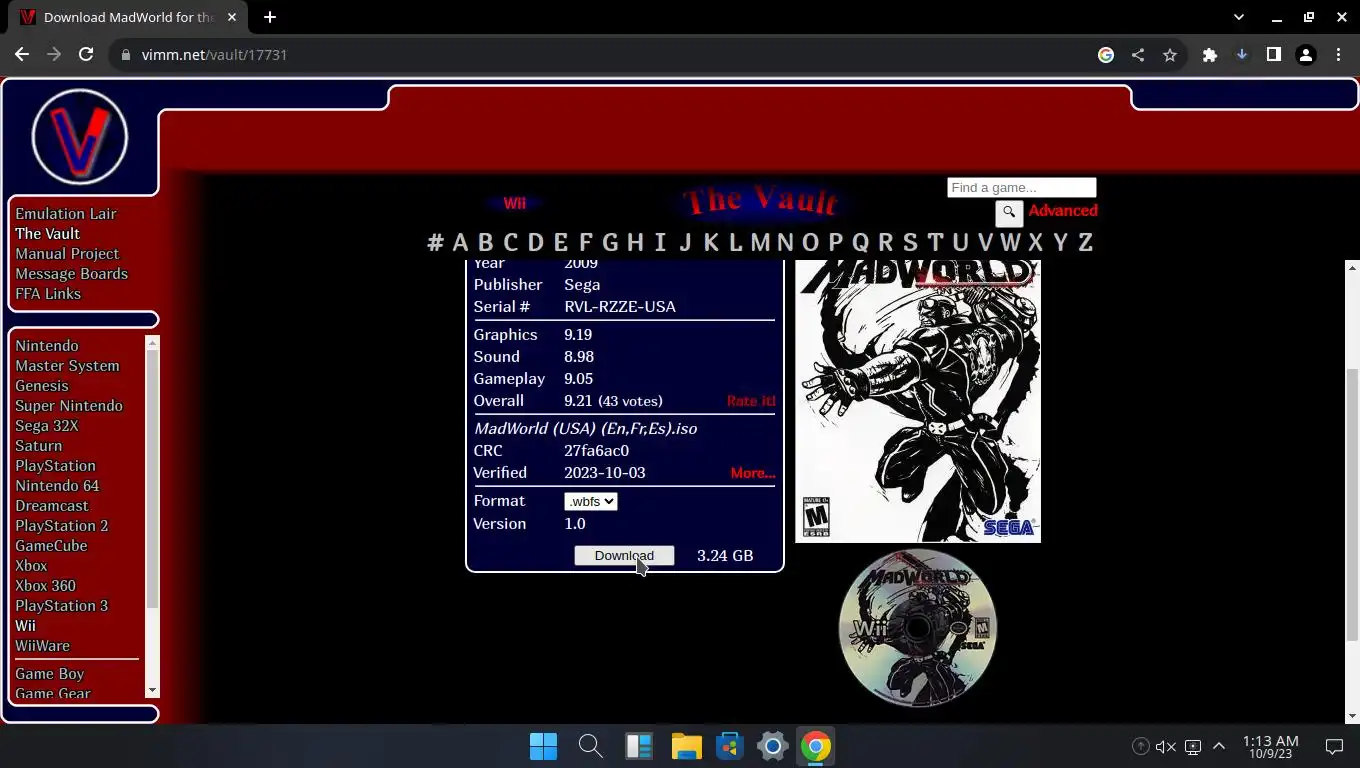
Task: Open Advanced search link
Action: pyautogui.click(x=1063, y=211)
